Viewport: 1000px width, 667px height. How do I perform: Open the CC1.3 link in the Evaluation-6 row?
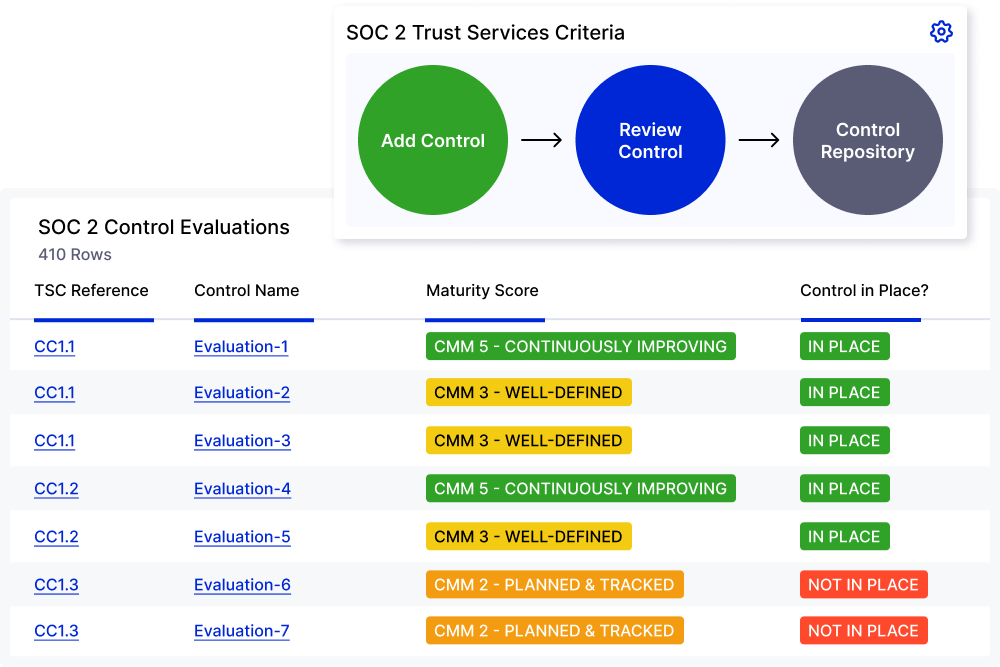(56, 585)
